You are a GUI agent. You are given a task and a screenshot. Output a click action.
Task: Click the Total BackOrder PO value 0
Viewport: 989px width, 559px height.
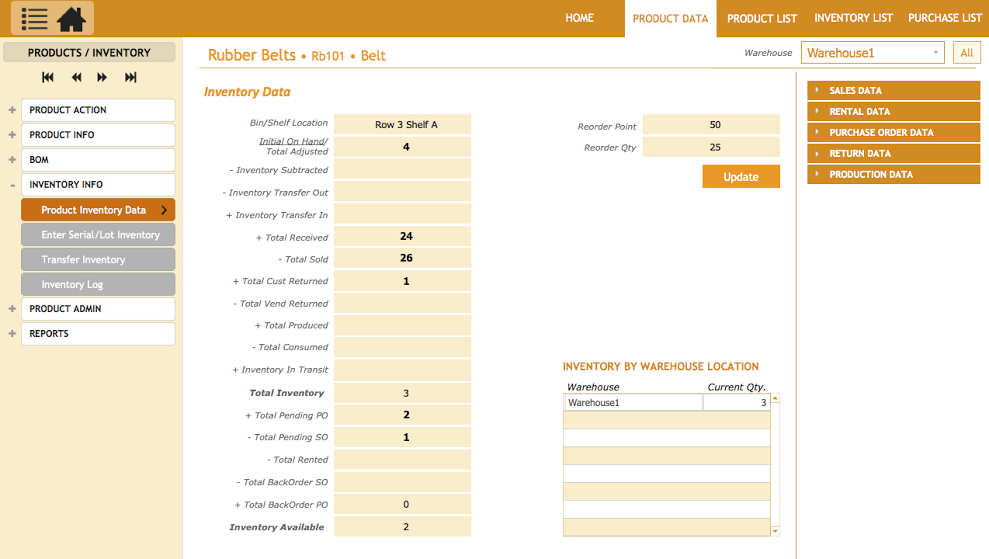click(402, 504)
